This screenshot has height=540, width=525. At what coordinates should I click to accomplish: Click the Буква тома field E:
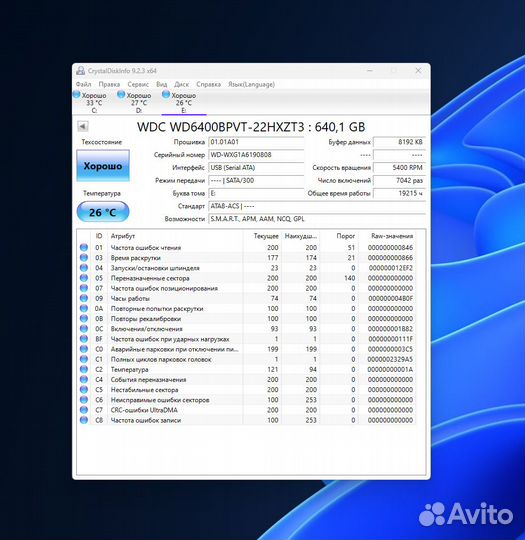point(256,193)
